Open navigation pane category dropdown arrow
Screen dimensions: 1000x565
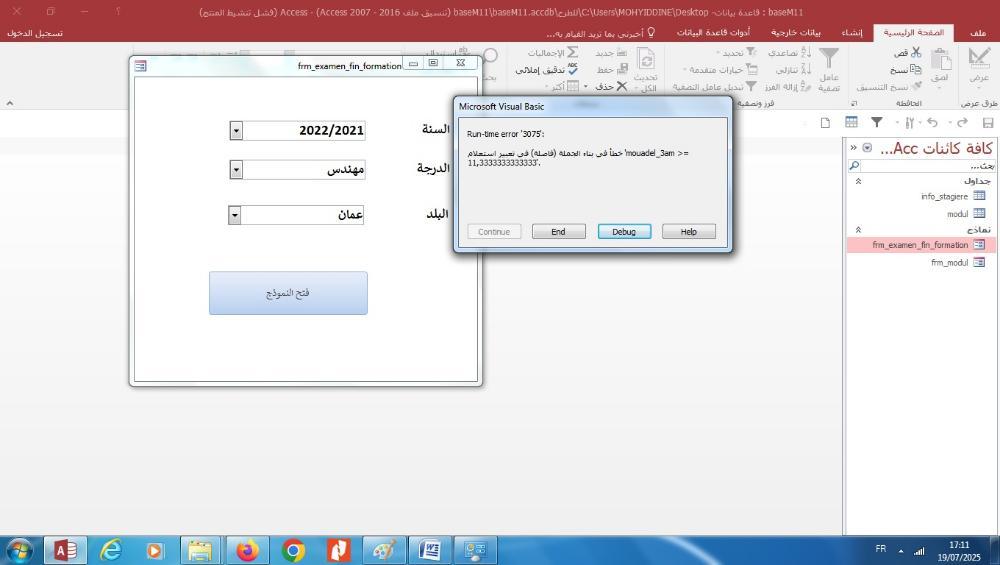click(867, 148)
